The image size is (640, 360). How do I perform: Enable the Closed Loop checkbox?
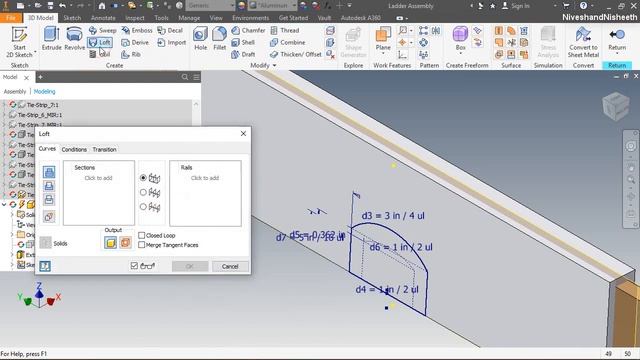[142, 236]
